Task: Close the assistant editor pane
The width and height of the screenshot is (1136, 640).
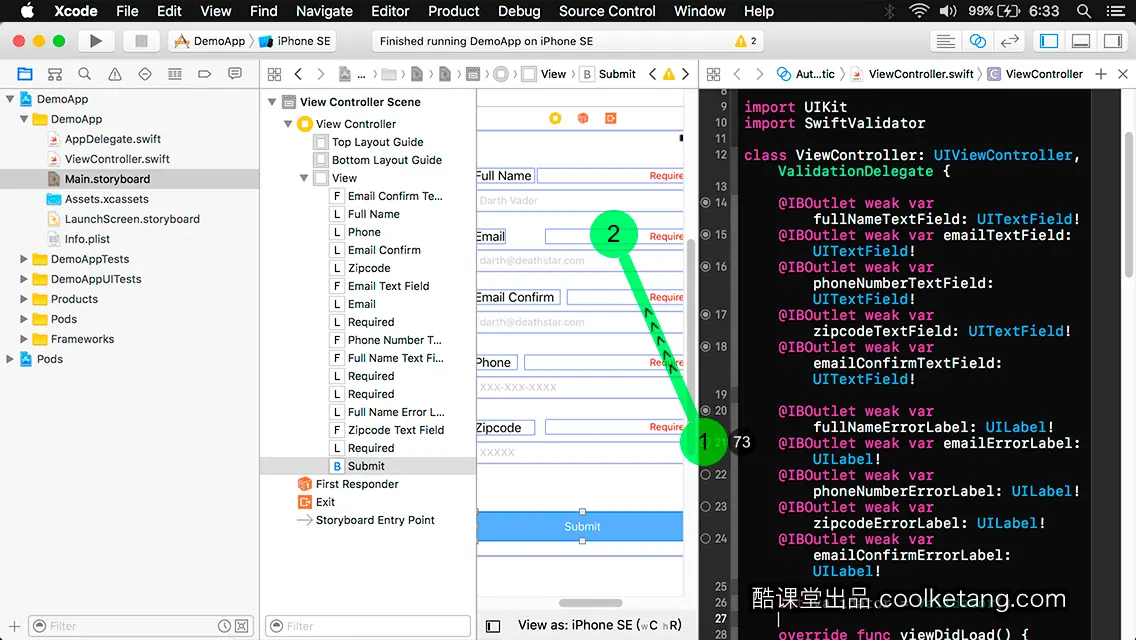Action: (1123, 74)
